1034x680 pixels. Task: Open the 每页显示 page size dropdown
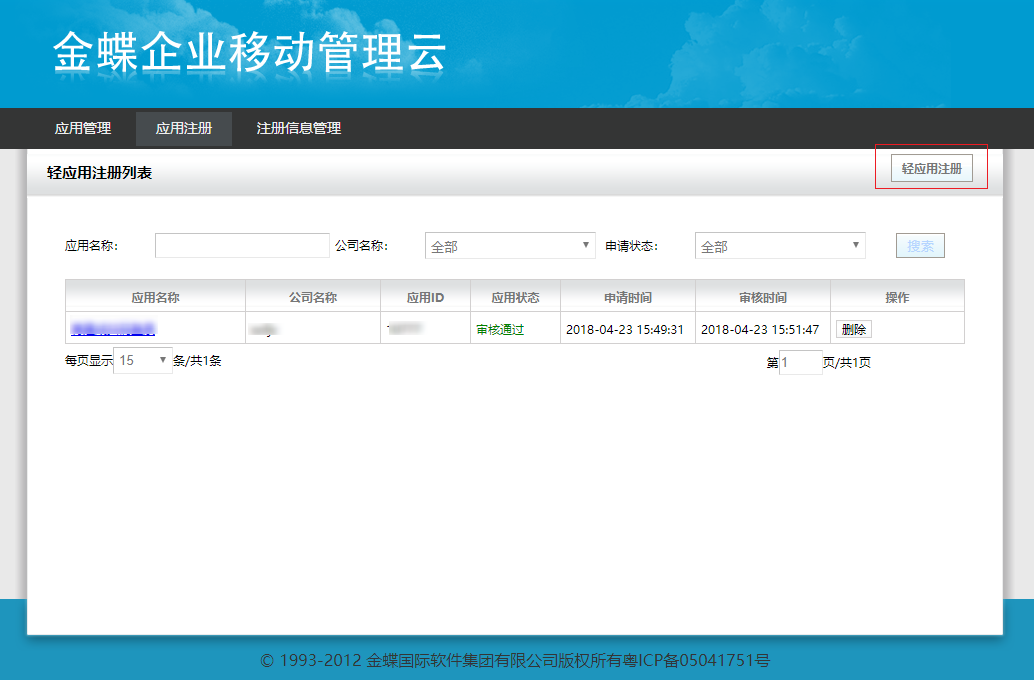[141, 360]
